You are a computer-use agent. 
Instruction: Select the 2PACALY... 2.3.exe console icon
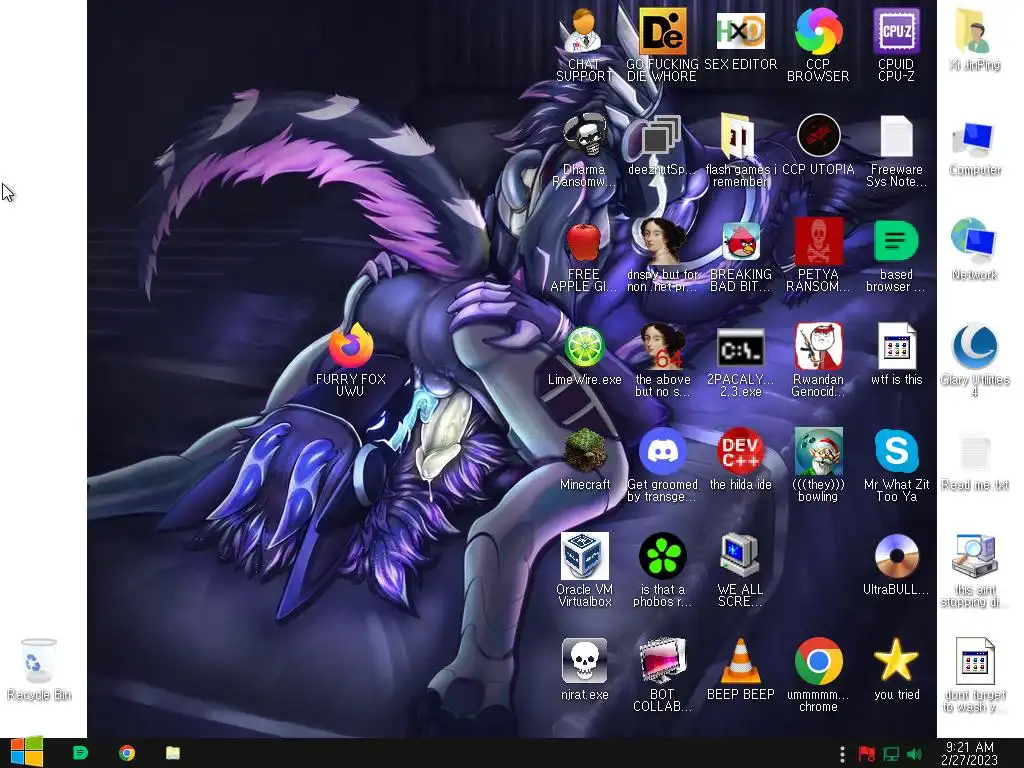click(740, 360)
